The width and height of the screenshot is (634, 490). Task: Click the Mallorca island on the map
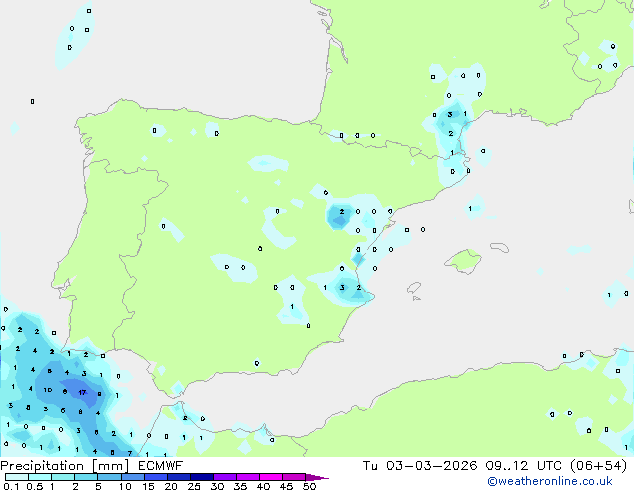(463, 261)
